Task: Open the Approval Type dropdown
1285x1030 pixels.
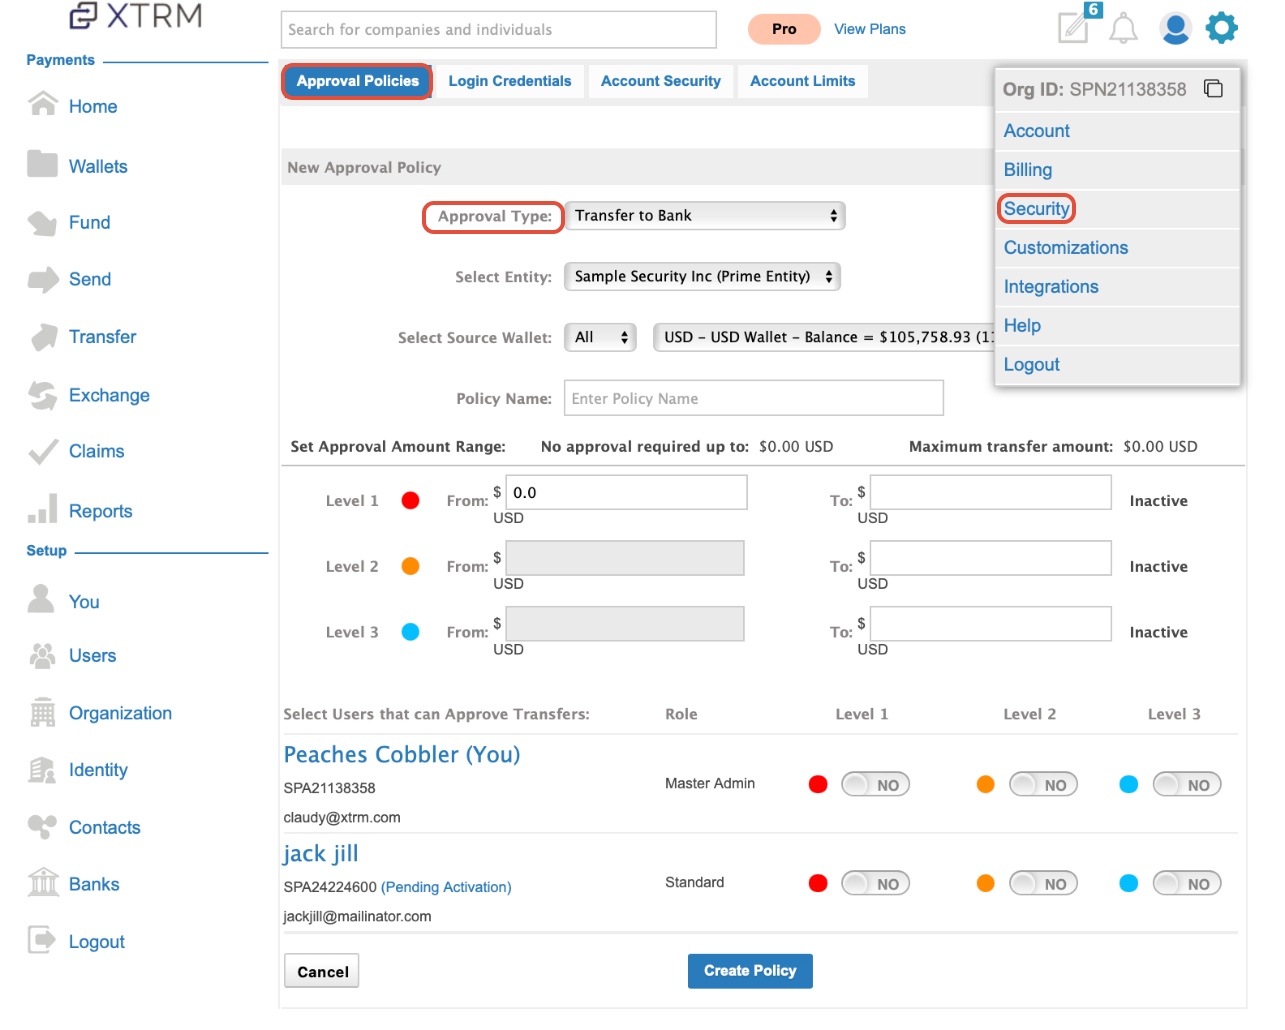Action: pyautogui.click(x=705, y=216)
